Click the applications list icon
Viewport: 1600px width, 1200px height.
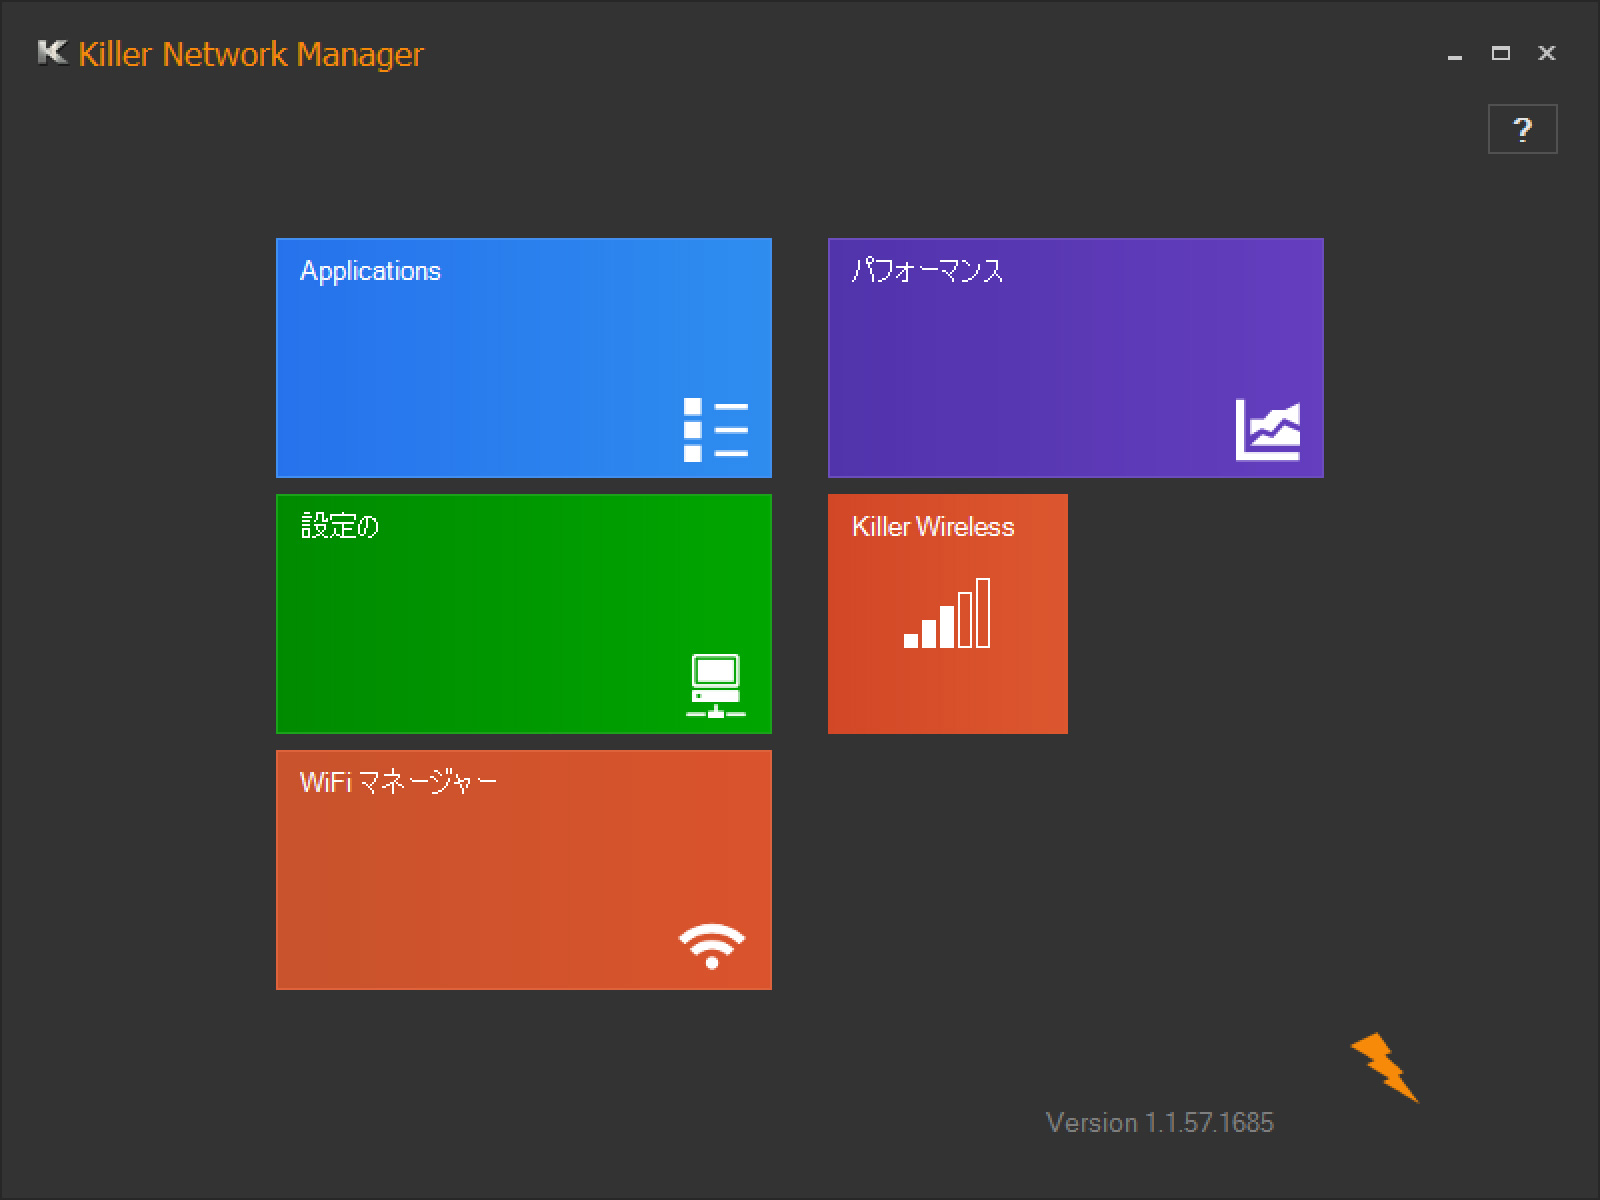(716, 430)
